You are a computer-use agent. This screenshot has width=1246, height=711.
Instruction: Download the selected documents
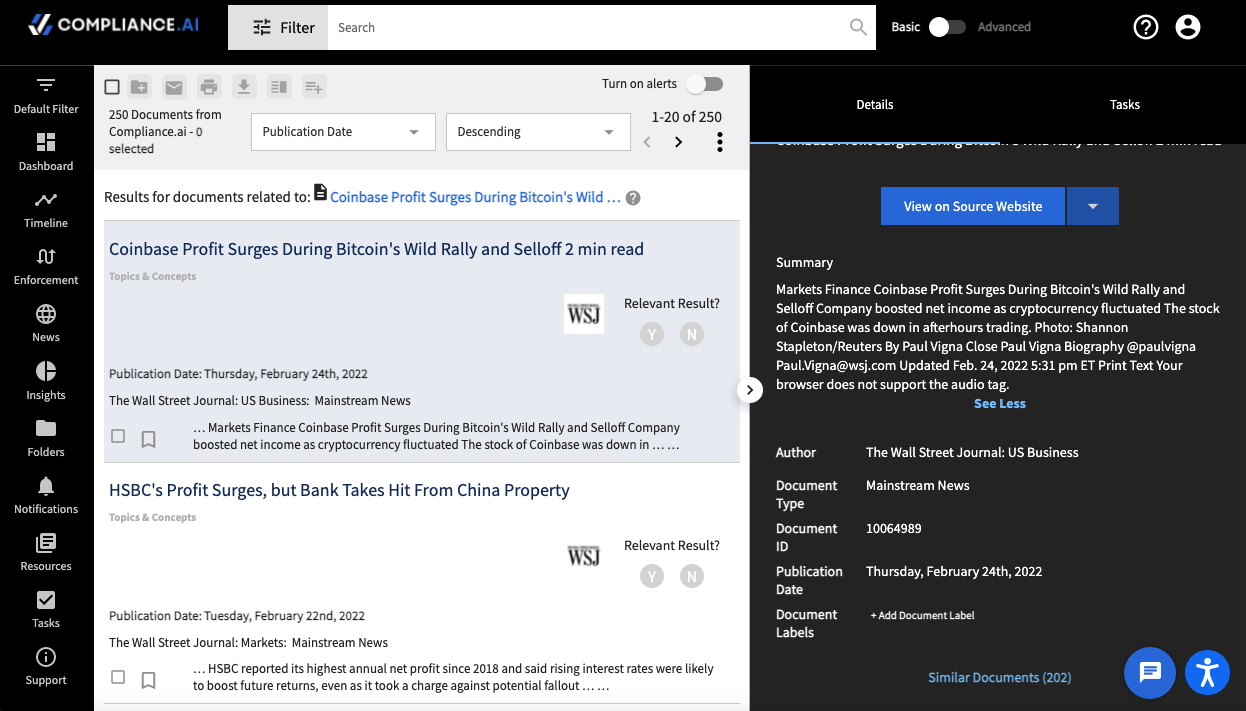click(x=244, y=87)
